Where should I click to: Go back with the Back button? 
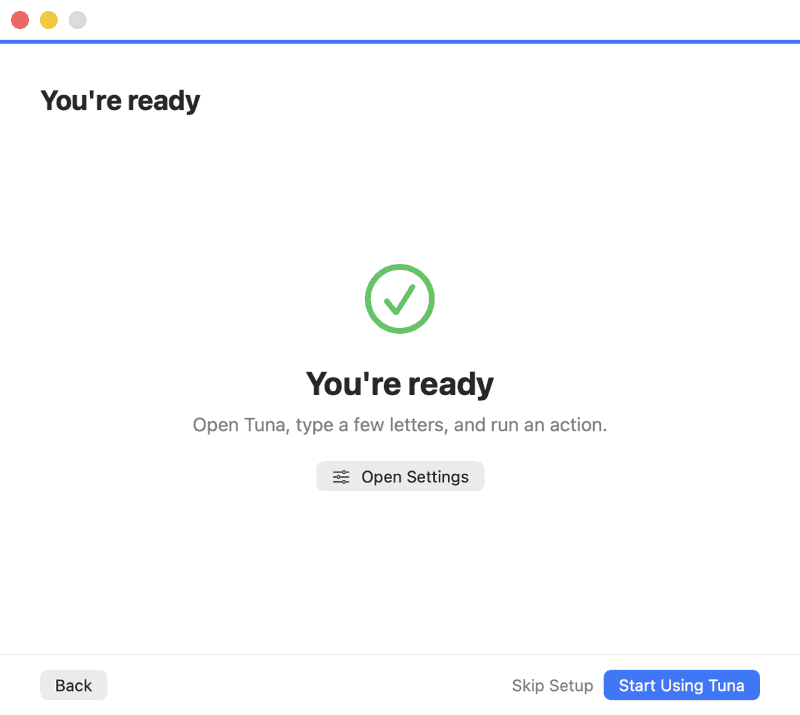pos(73,685)
